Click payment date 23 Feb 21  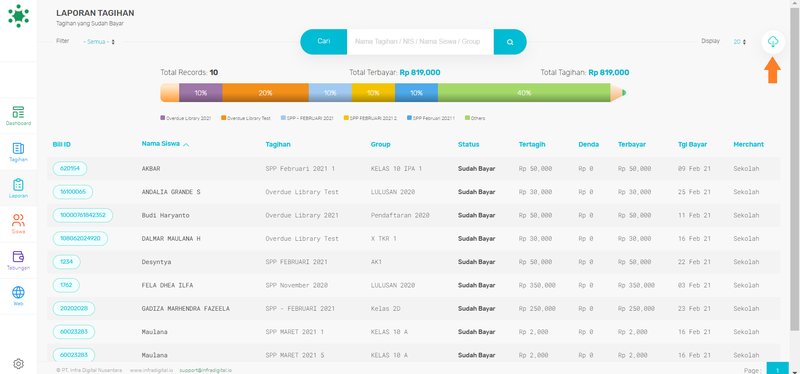[x=694, y=309]
